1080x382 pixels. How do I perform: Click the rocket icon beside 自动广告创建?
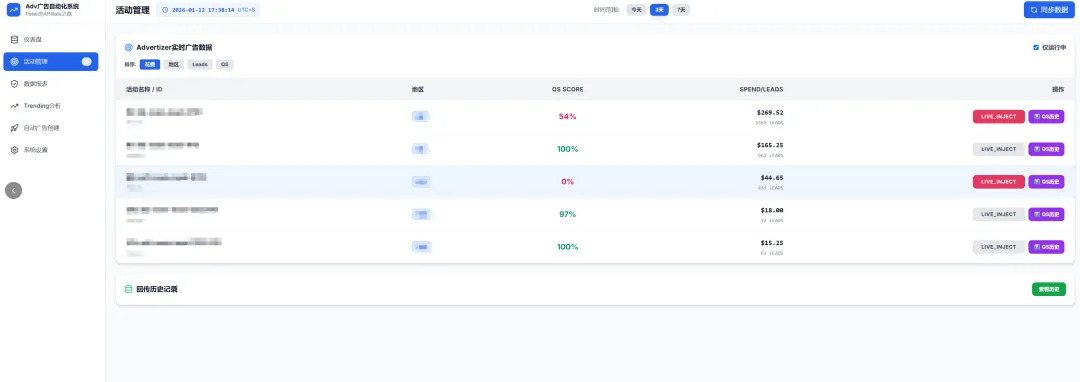click(14, 127)
